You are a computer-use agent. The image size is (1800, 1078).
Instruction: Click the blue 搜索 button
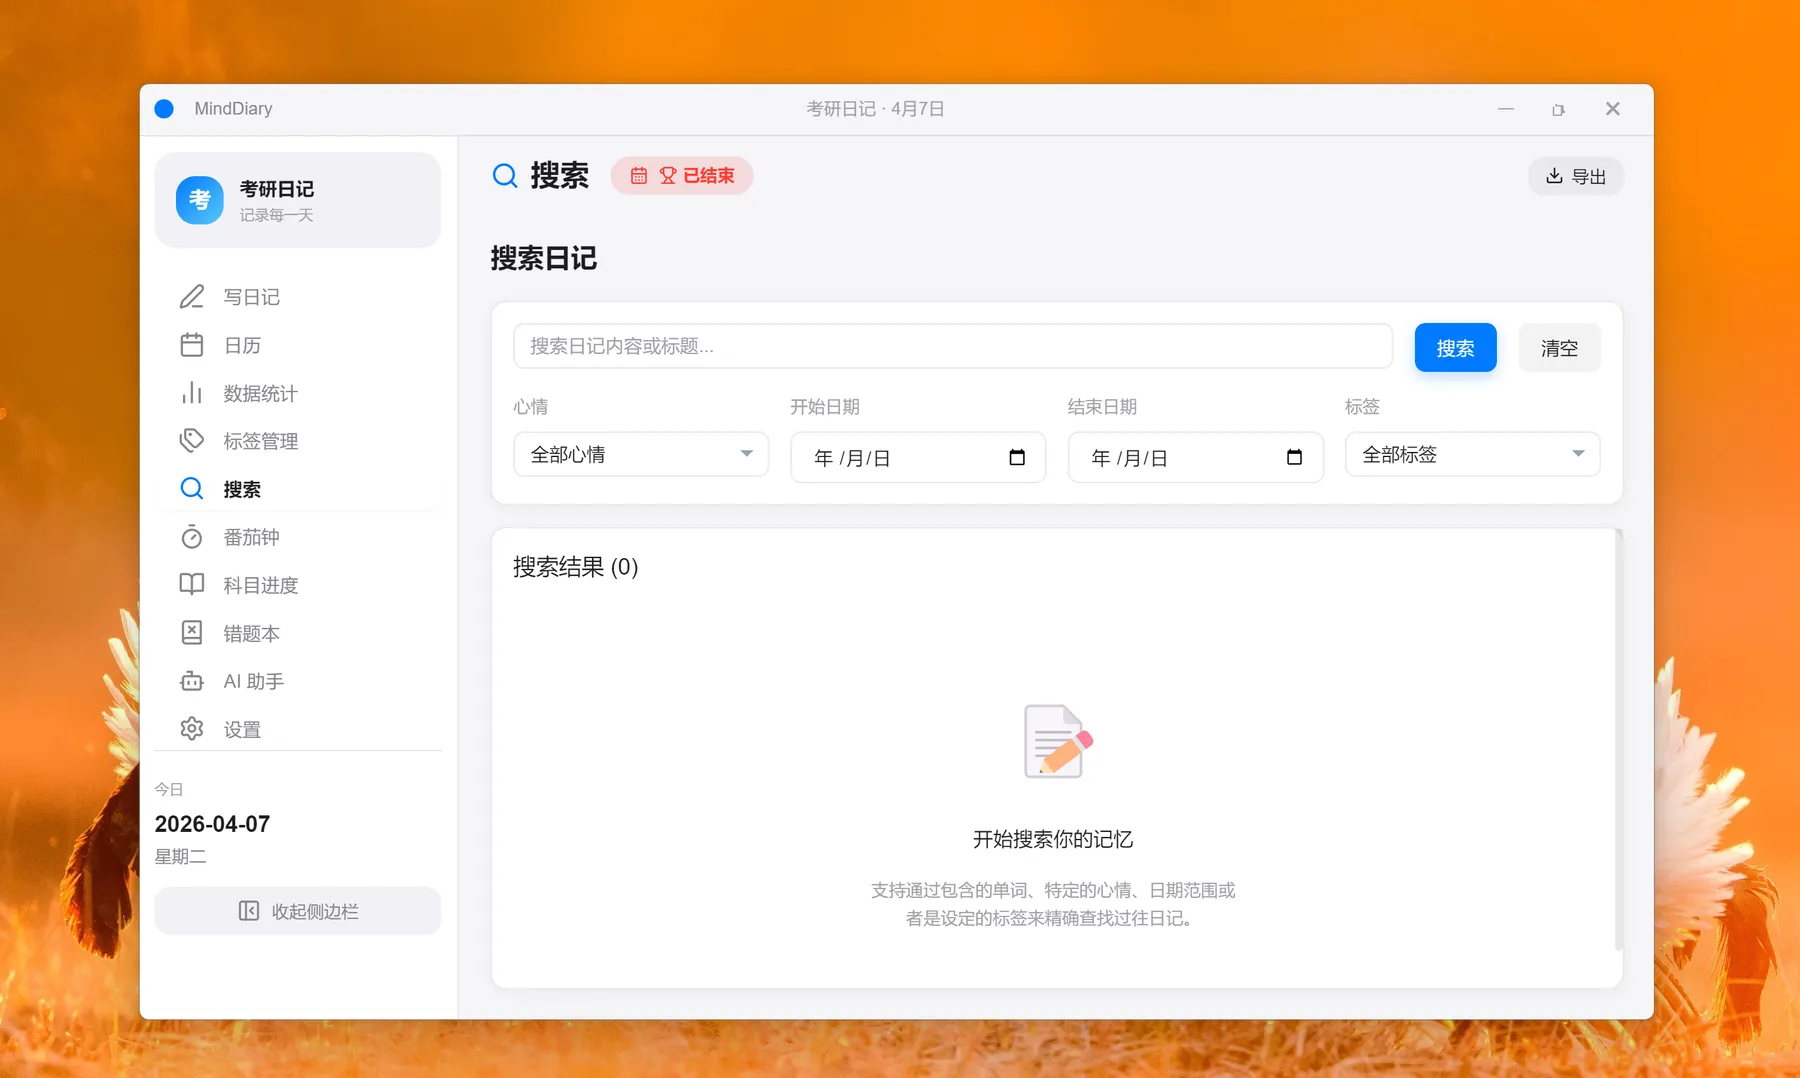tap(1455, 348)
